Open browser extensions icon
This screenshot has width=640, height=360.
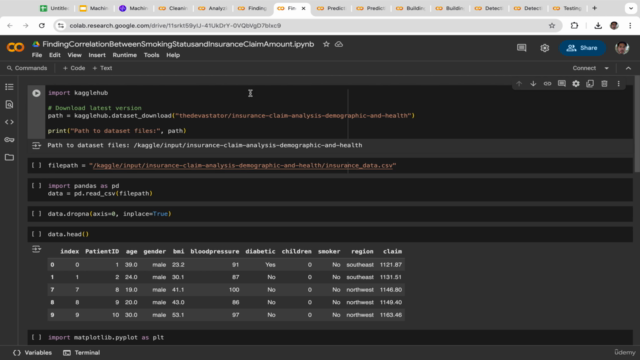(x=574, y=25)
